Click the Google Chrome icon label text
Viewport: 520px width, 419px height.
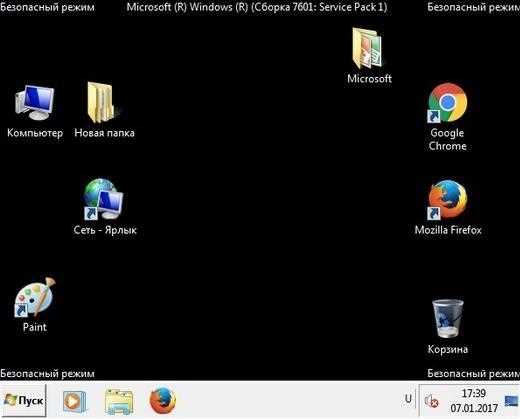tap(447, 139)
